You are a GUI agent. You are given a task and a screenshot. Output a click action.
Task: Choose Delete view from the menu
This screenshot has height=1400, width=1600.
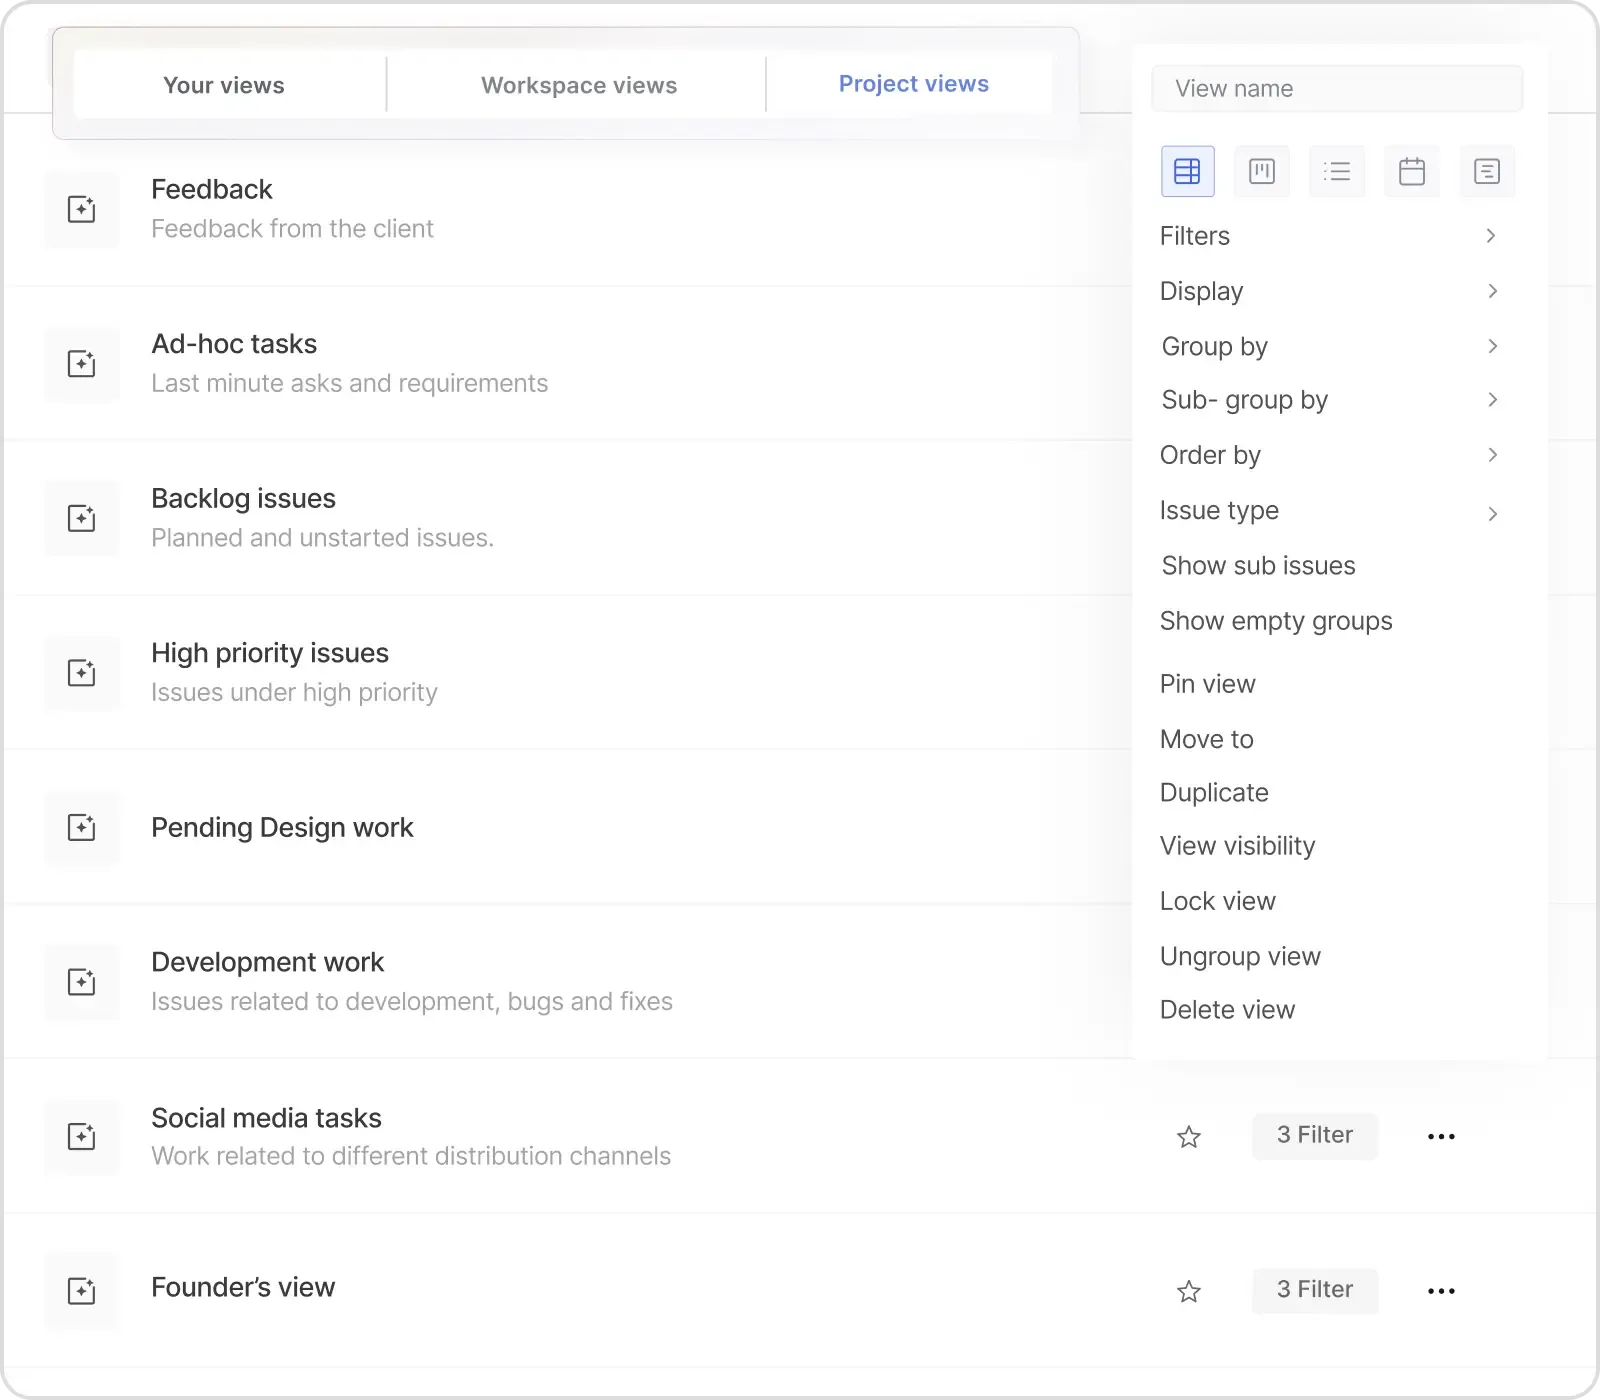coord(1227,1010)
